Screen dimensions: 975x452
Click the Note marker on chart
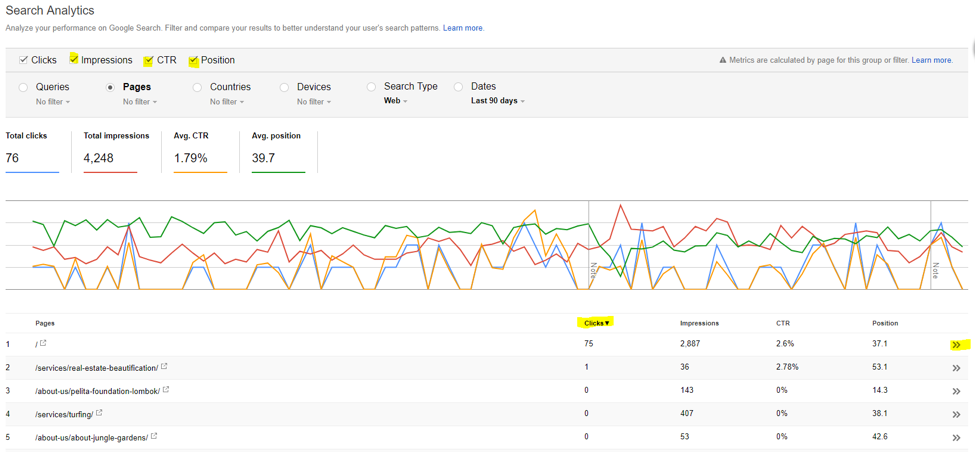(593, 270)
